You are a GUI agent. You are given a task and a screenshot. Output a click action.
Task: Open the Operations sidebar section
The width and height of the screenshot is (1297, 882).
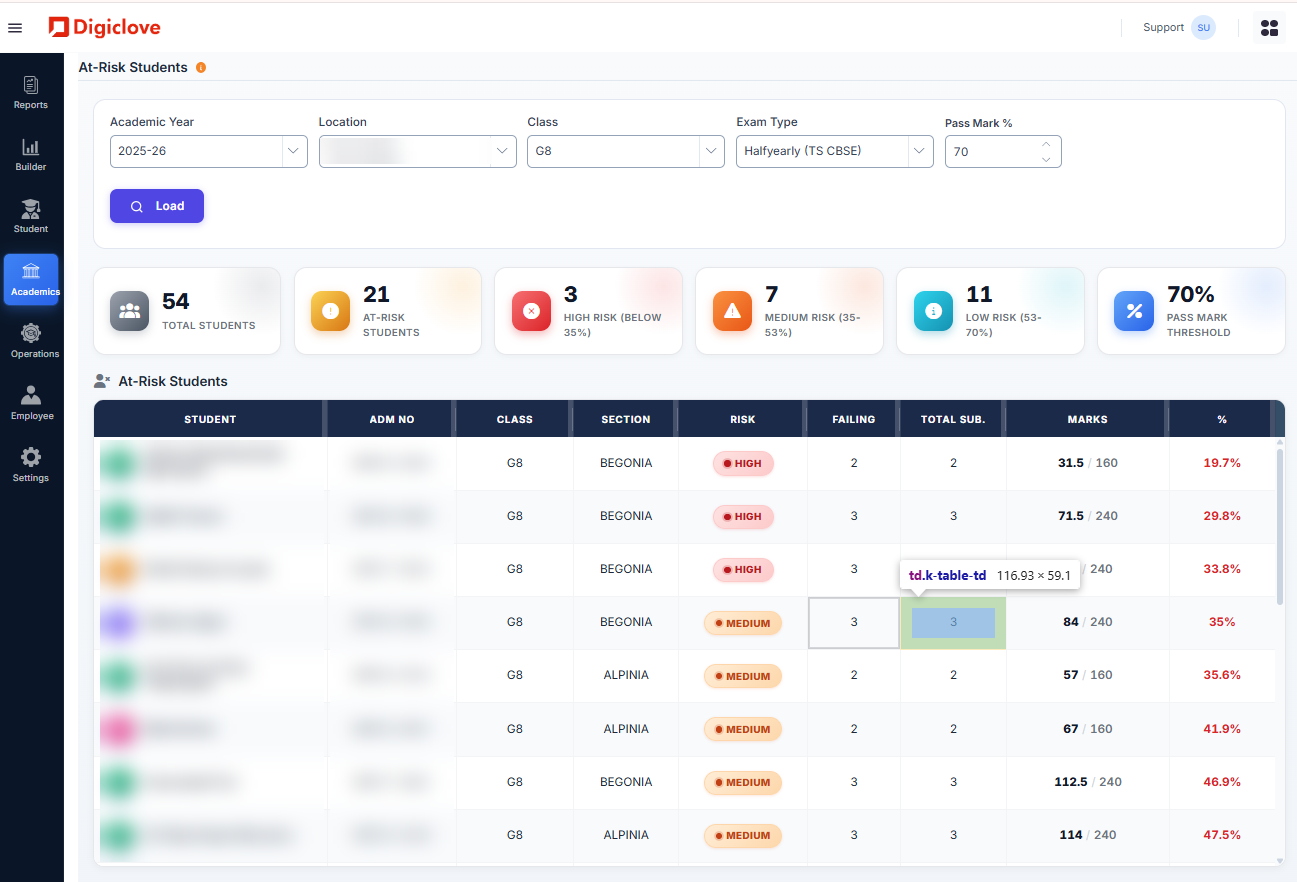click(x=31, y=341)
